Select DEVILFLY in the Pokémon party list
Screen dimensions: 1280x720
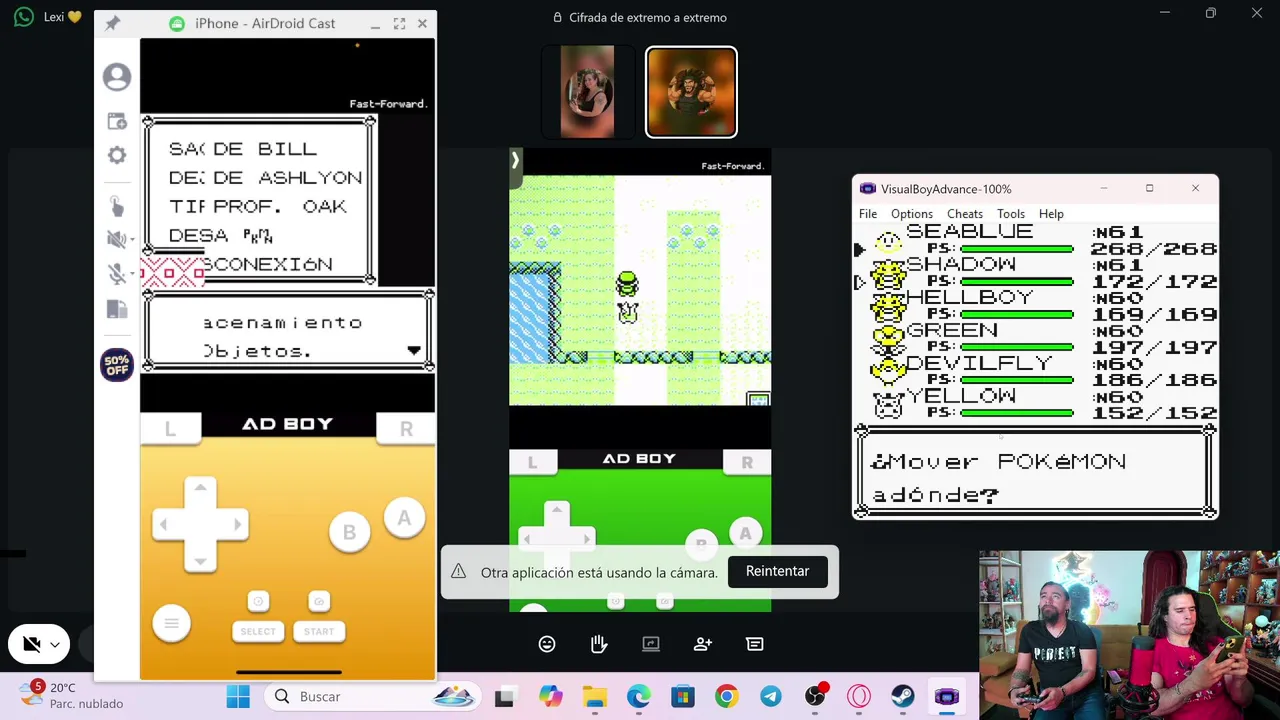click(x=979, y=364)
